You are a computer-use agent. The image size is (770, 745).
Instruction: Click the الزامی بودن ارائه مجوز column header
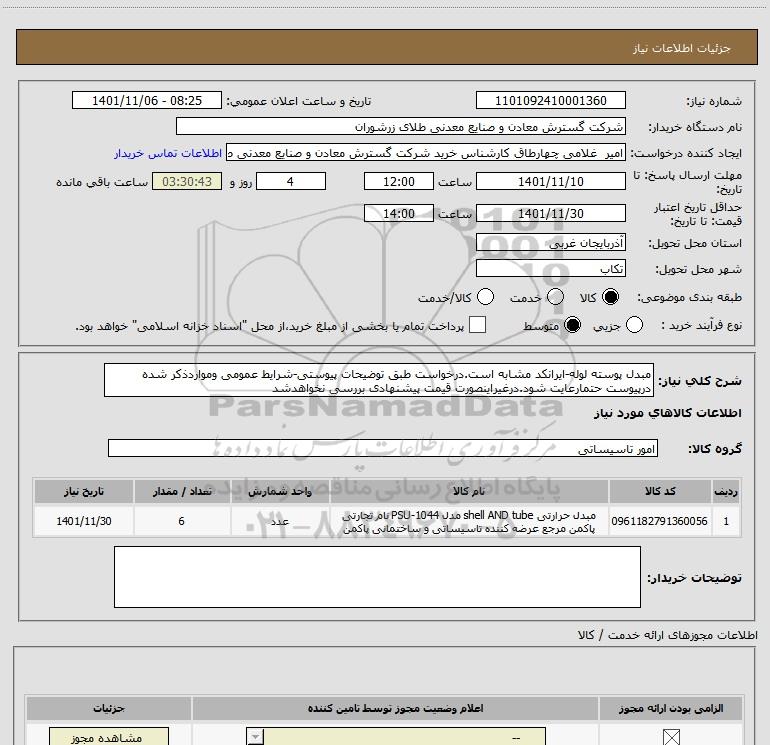(671, 708)
